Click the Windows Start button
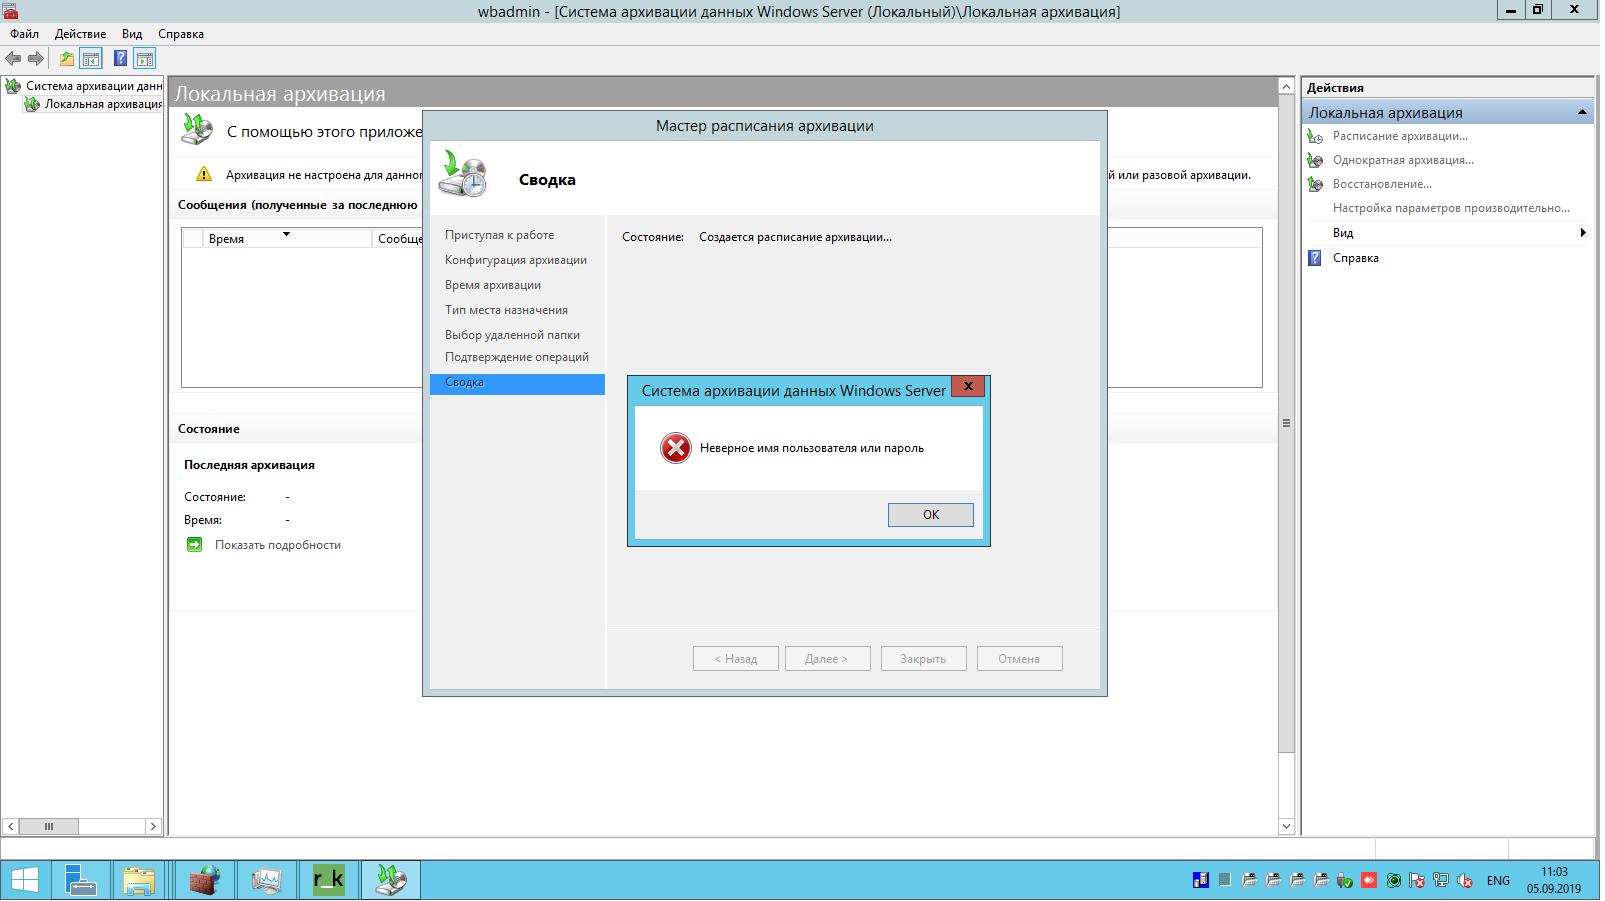The height and width of the screenshot is (901, 1605). 24,880
